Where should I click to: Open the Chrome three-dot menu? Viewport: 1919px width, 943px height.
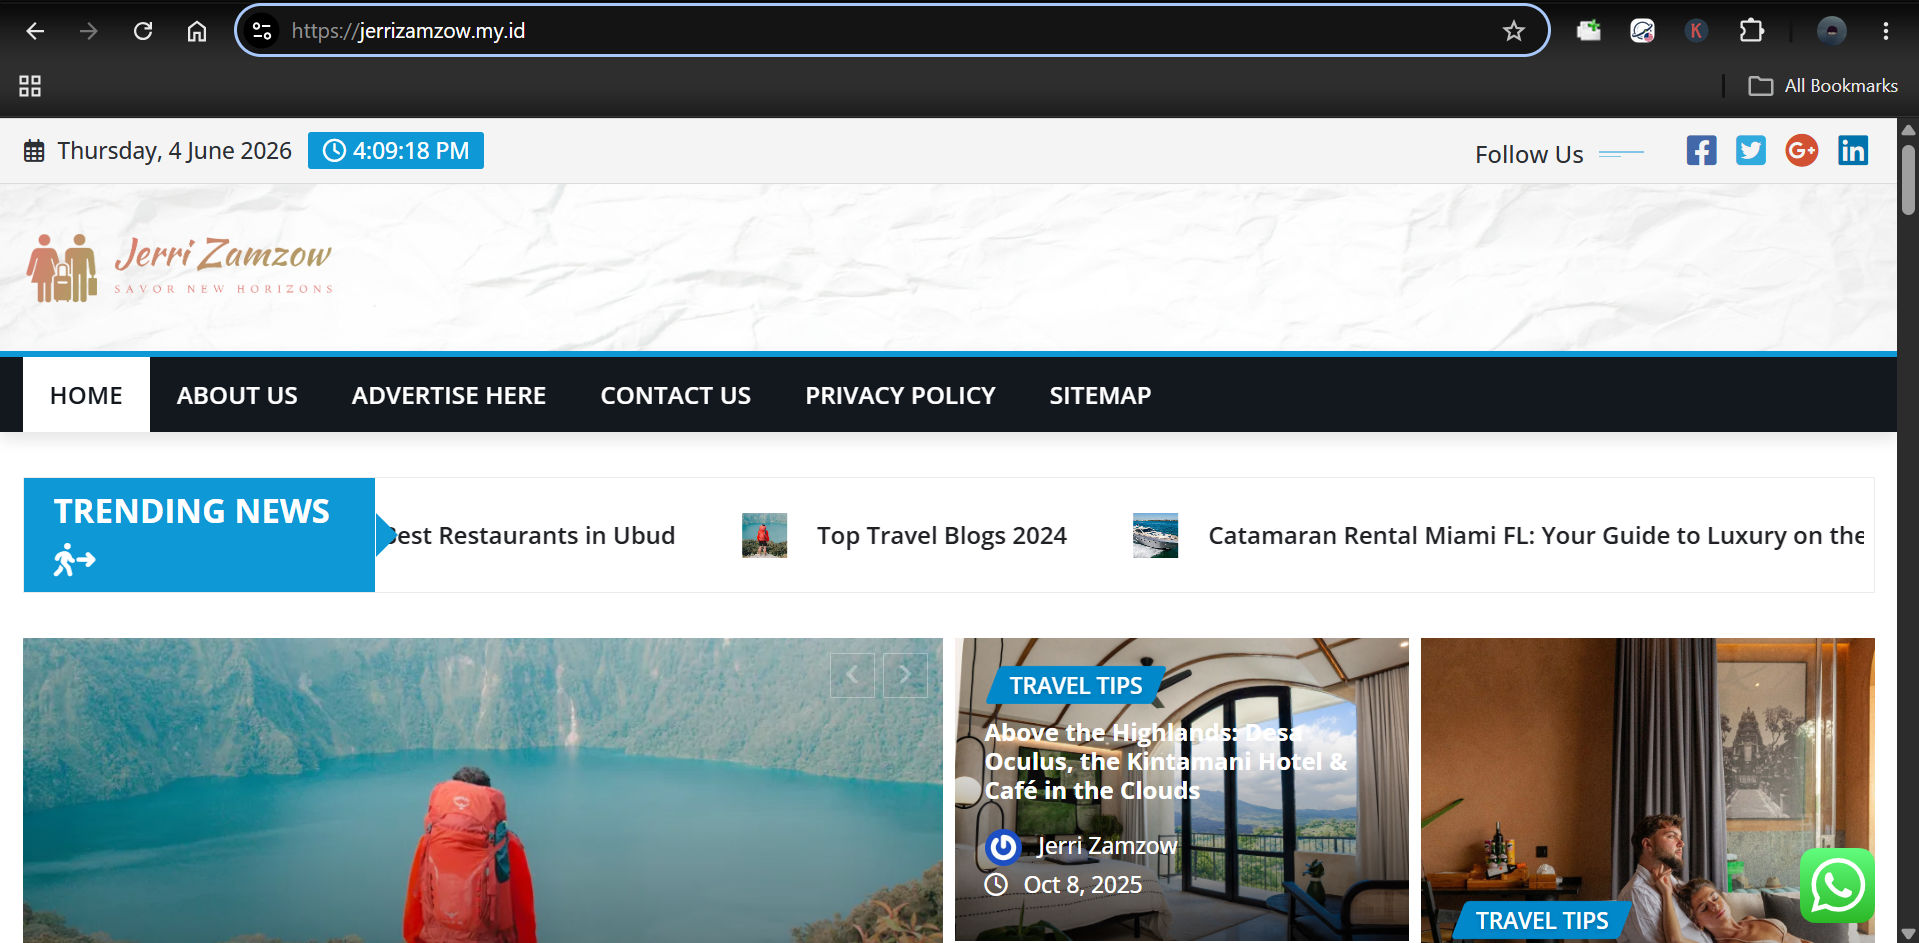[1885, 31]
